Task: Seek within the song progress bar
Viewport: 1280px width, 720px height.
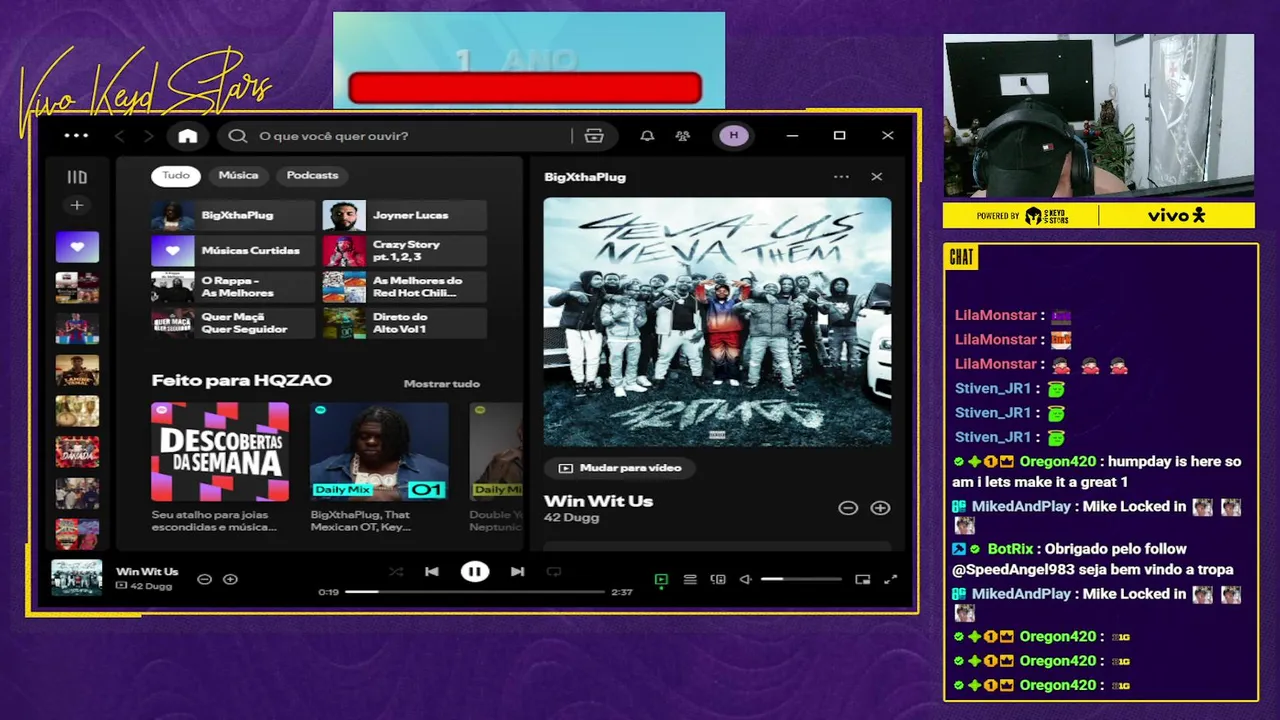Action: click(x=475, y=592)
